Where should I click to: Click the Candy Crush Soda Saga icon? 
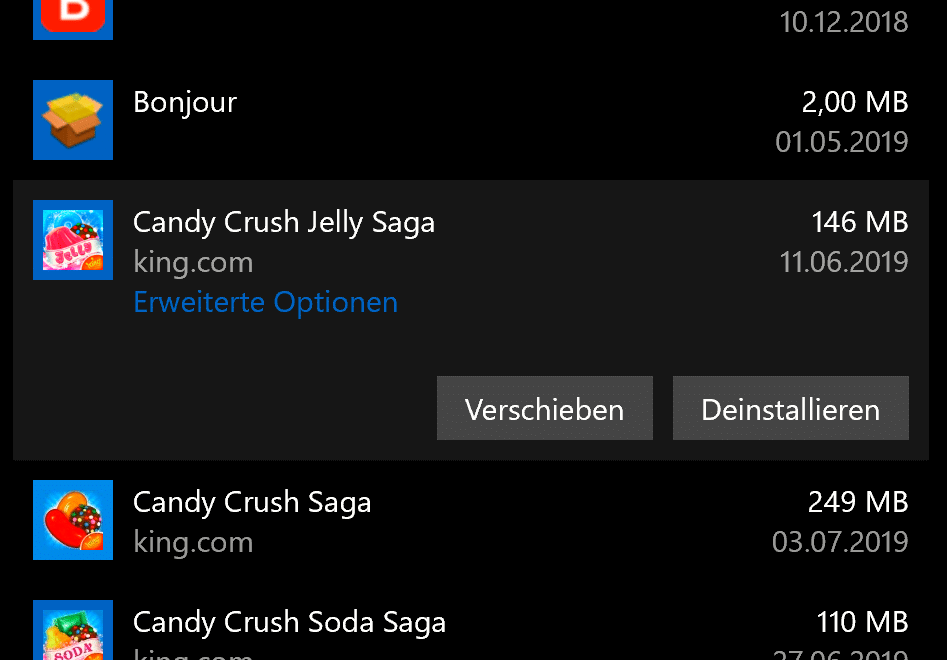click(x=73, y=630)
